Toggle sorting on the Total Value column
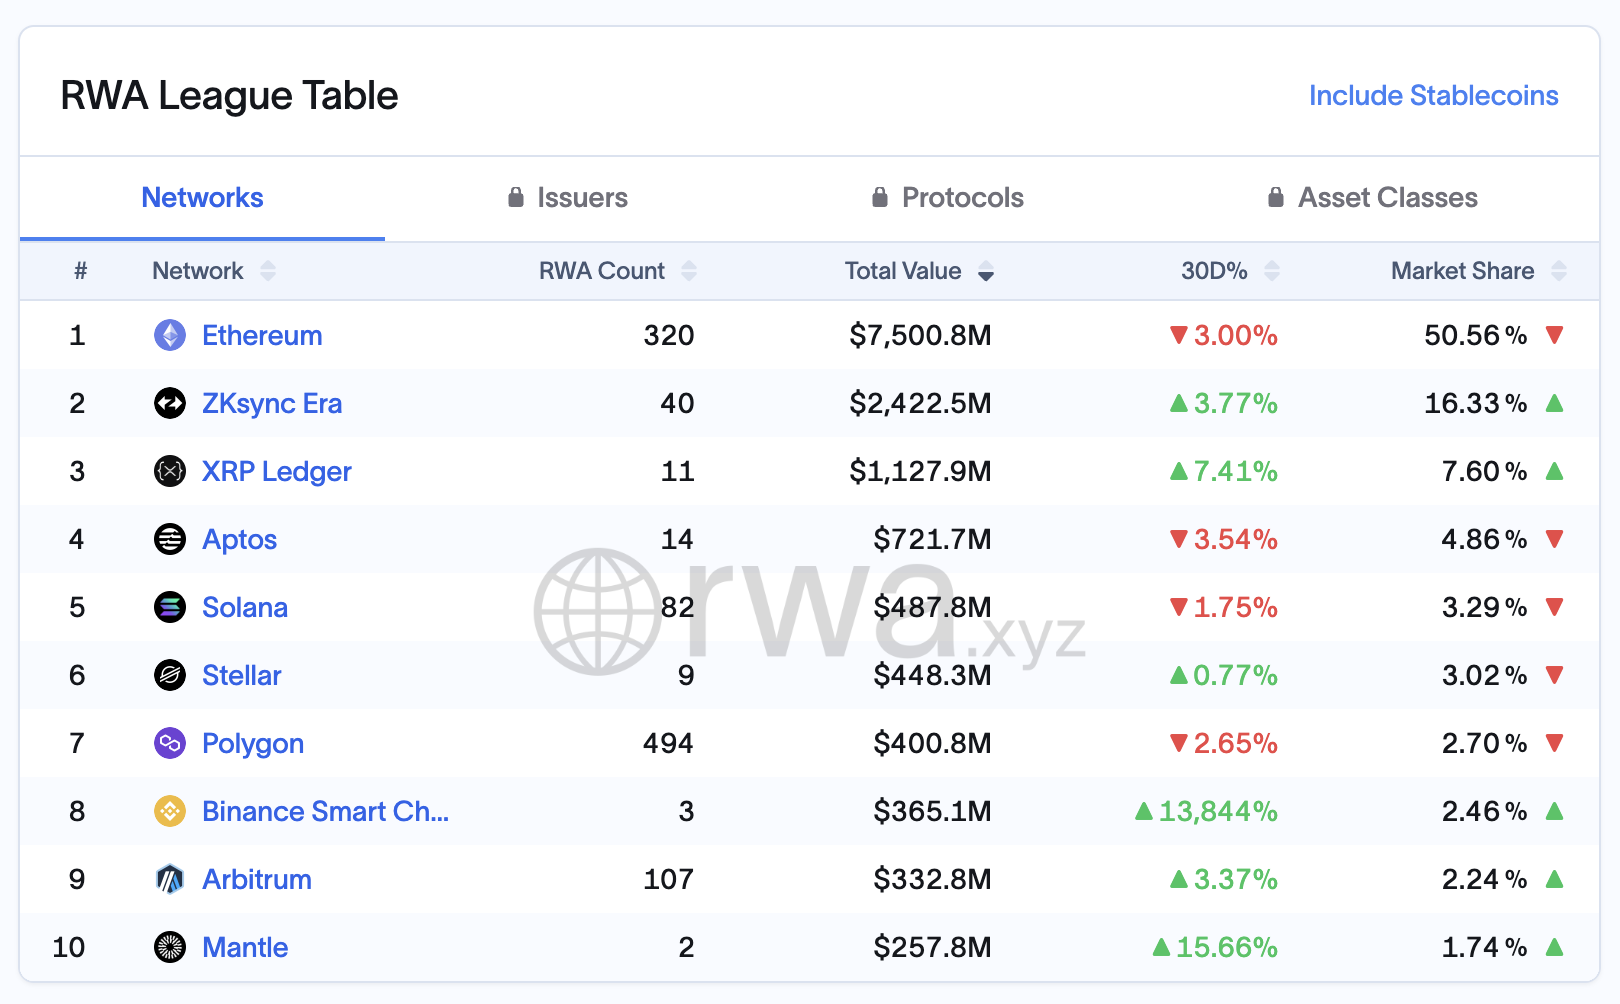Viewport: 1620px width, 1004px height. coord(986,271)
